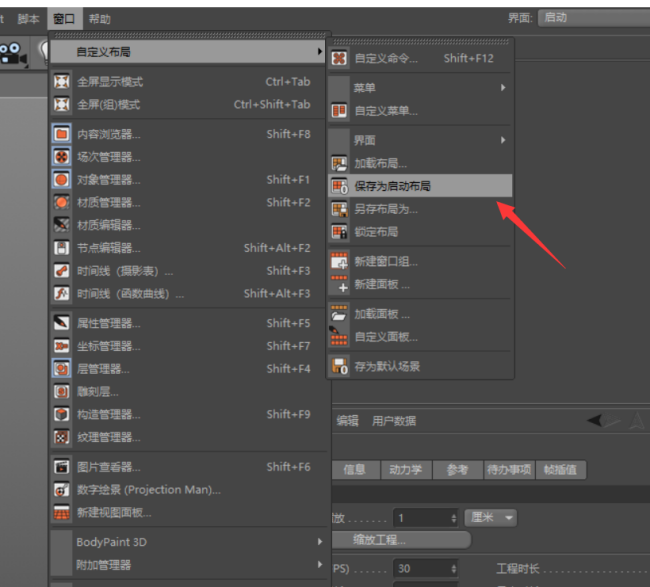Image resolution: width=650 pixels, height=587 pixels.
Task: Expand the 菜单 submenu arrow
Action: 503,87
